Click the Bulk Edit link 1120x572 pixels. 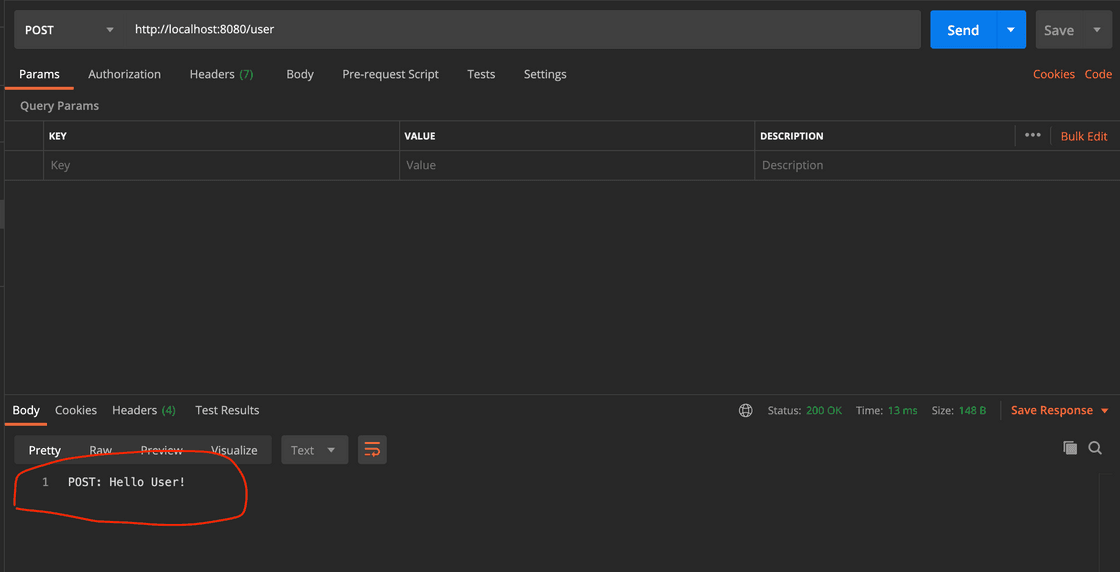(x=1084, y=136)
